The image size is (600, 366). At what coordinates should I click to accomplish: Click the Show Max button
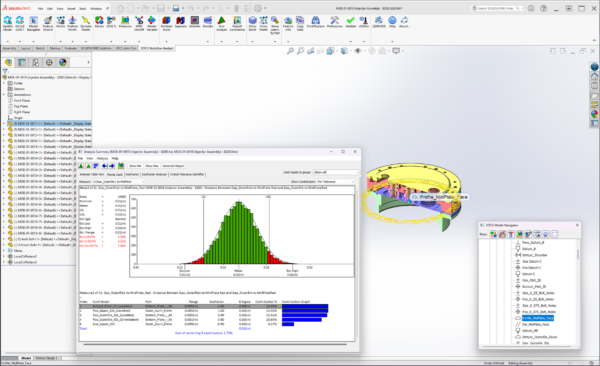(152, 166)
